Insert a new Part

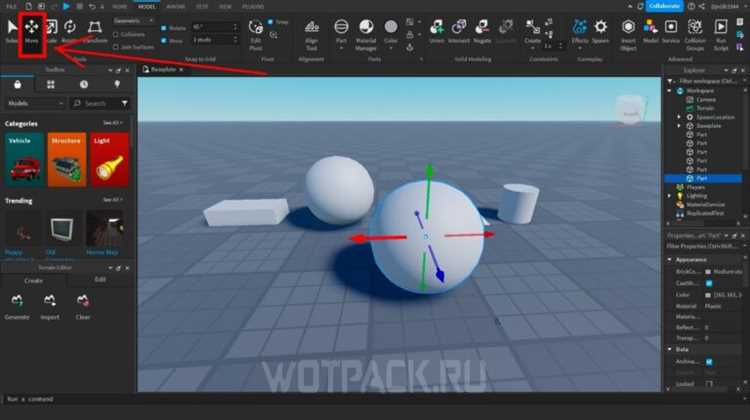[x=341, y=27]
